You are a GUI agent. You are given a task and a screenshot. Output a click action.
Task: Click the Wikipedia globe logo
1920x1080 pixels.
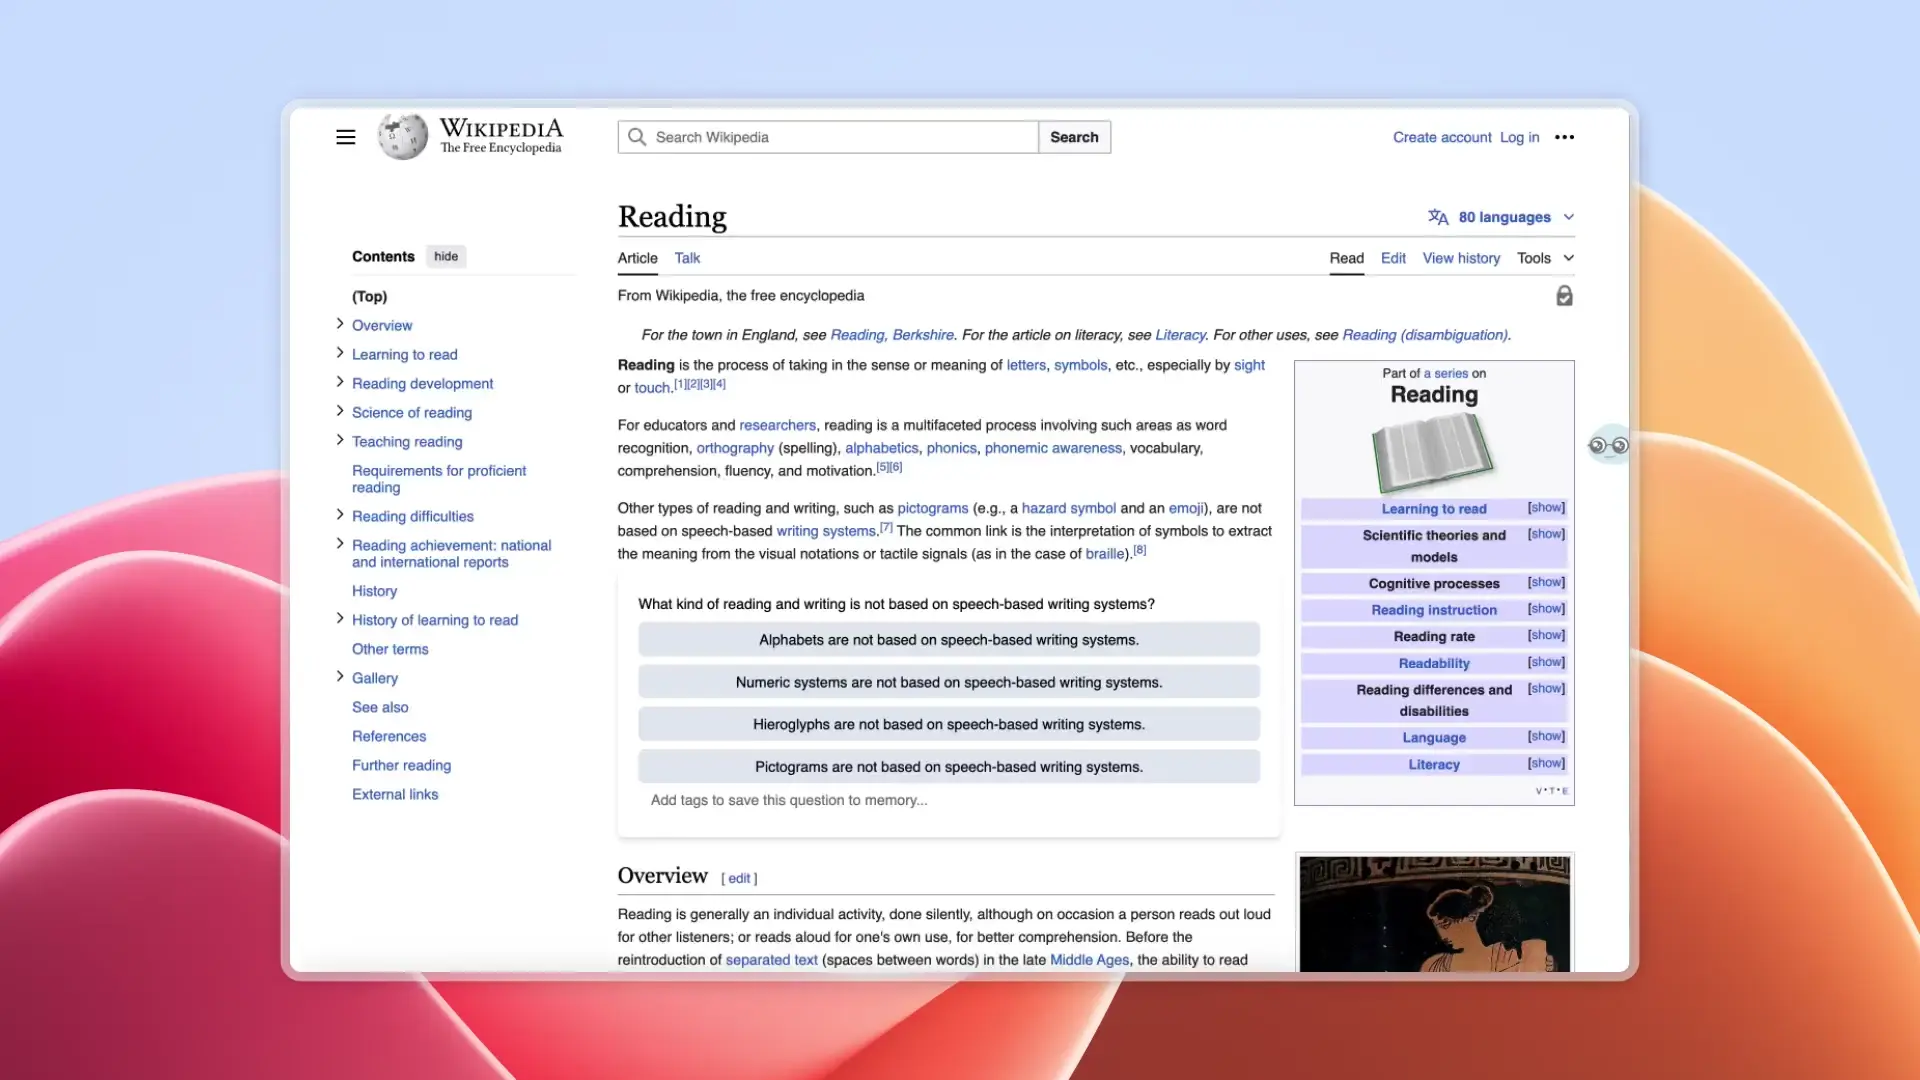tap(402, 136)
